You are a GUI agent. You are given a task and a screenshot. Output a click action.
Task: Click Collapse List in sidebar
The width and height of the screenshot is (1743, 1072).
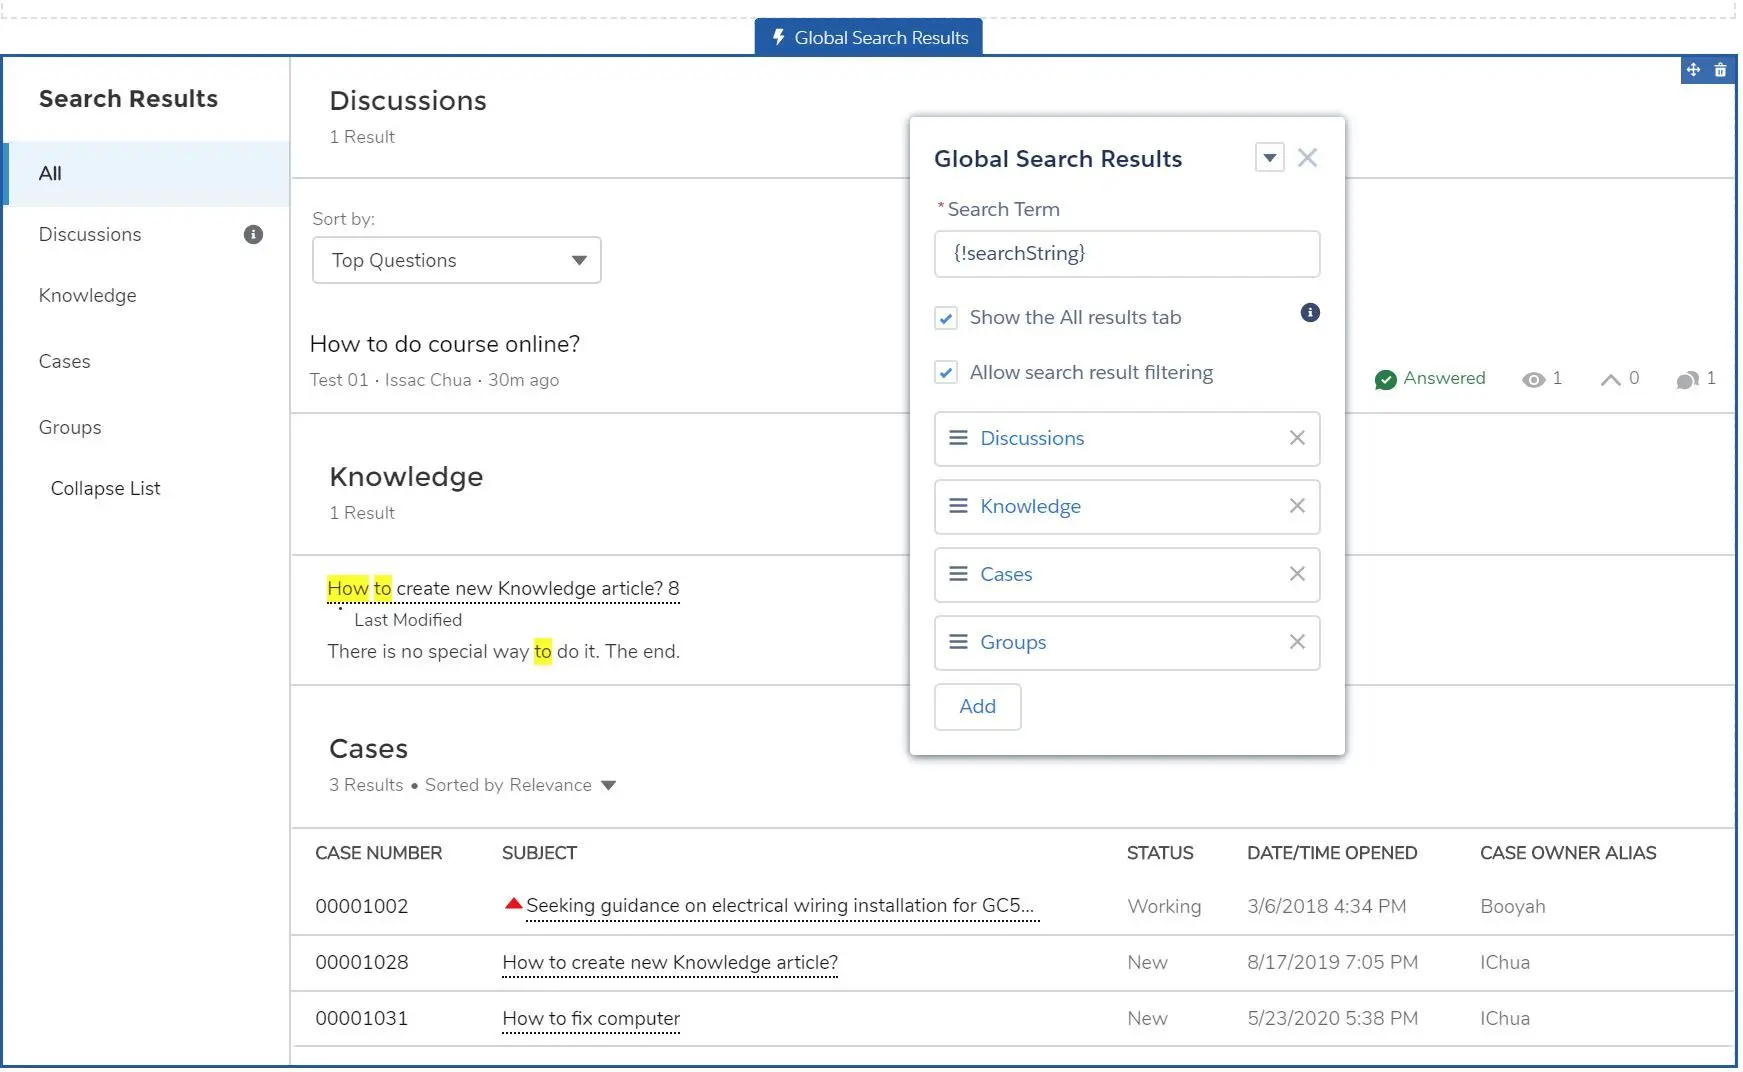(105, 488)
